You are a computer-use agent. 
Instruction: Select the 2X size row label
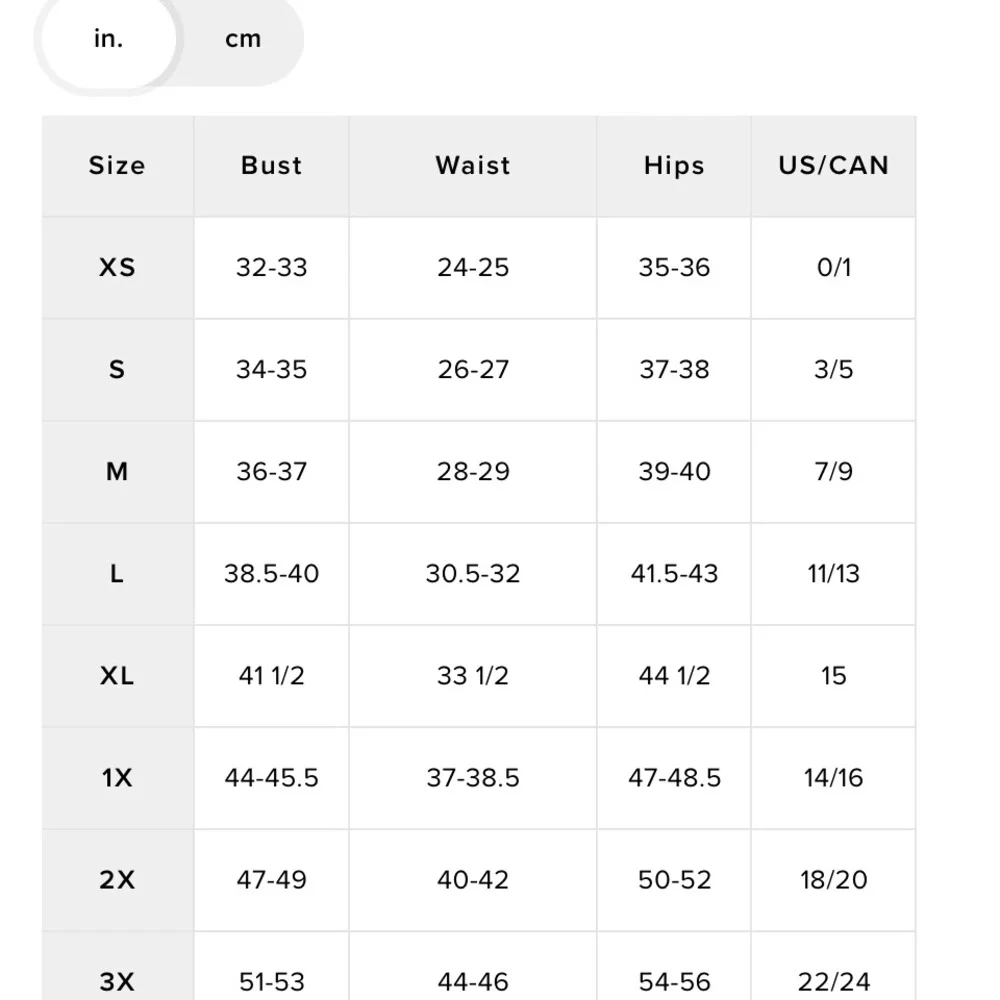point(117,880)
